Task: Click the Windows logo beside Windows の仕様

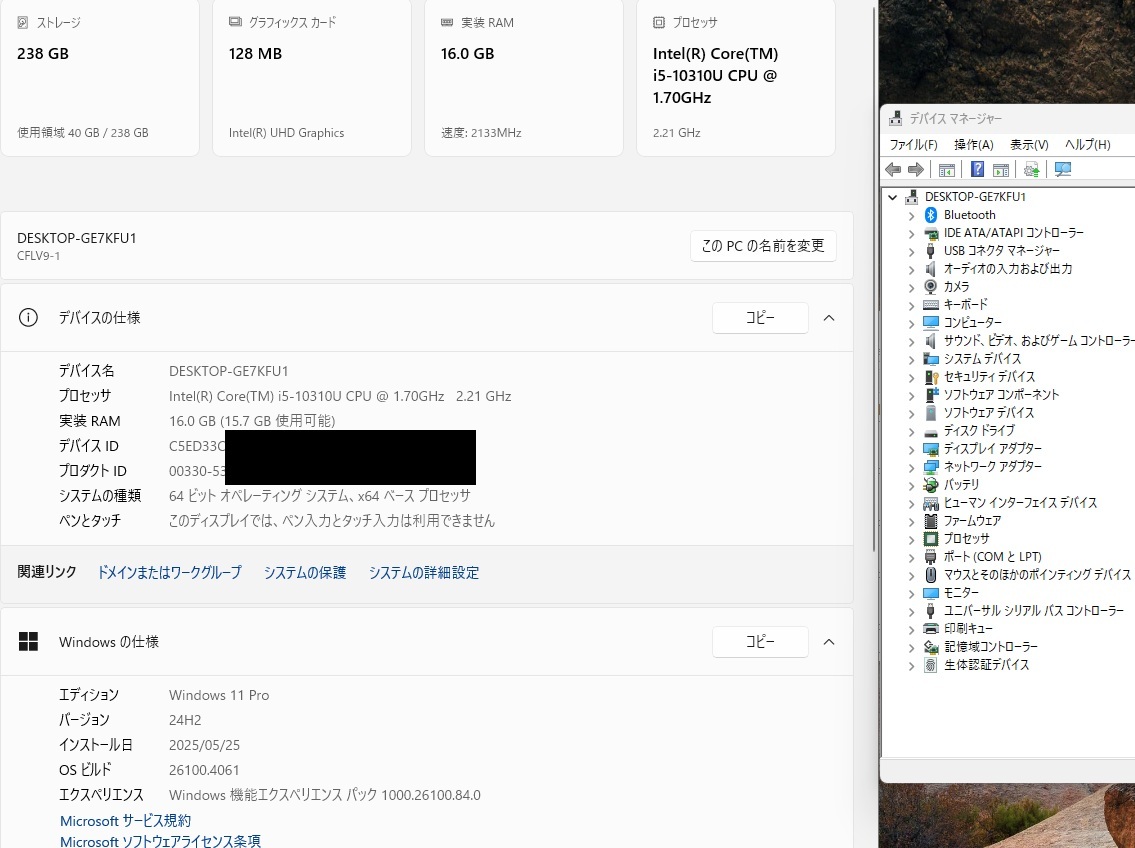Action: (x=28, y=642)
